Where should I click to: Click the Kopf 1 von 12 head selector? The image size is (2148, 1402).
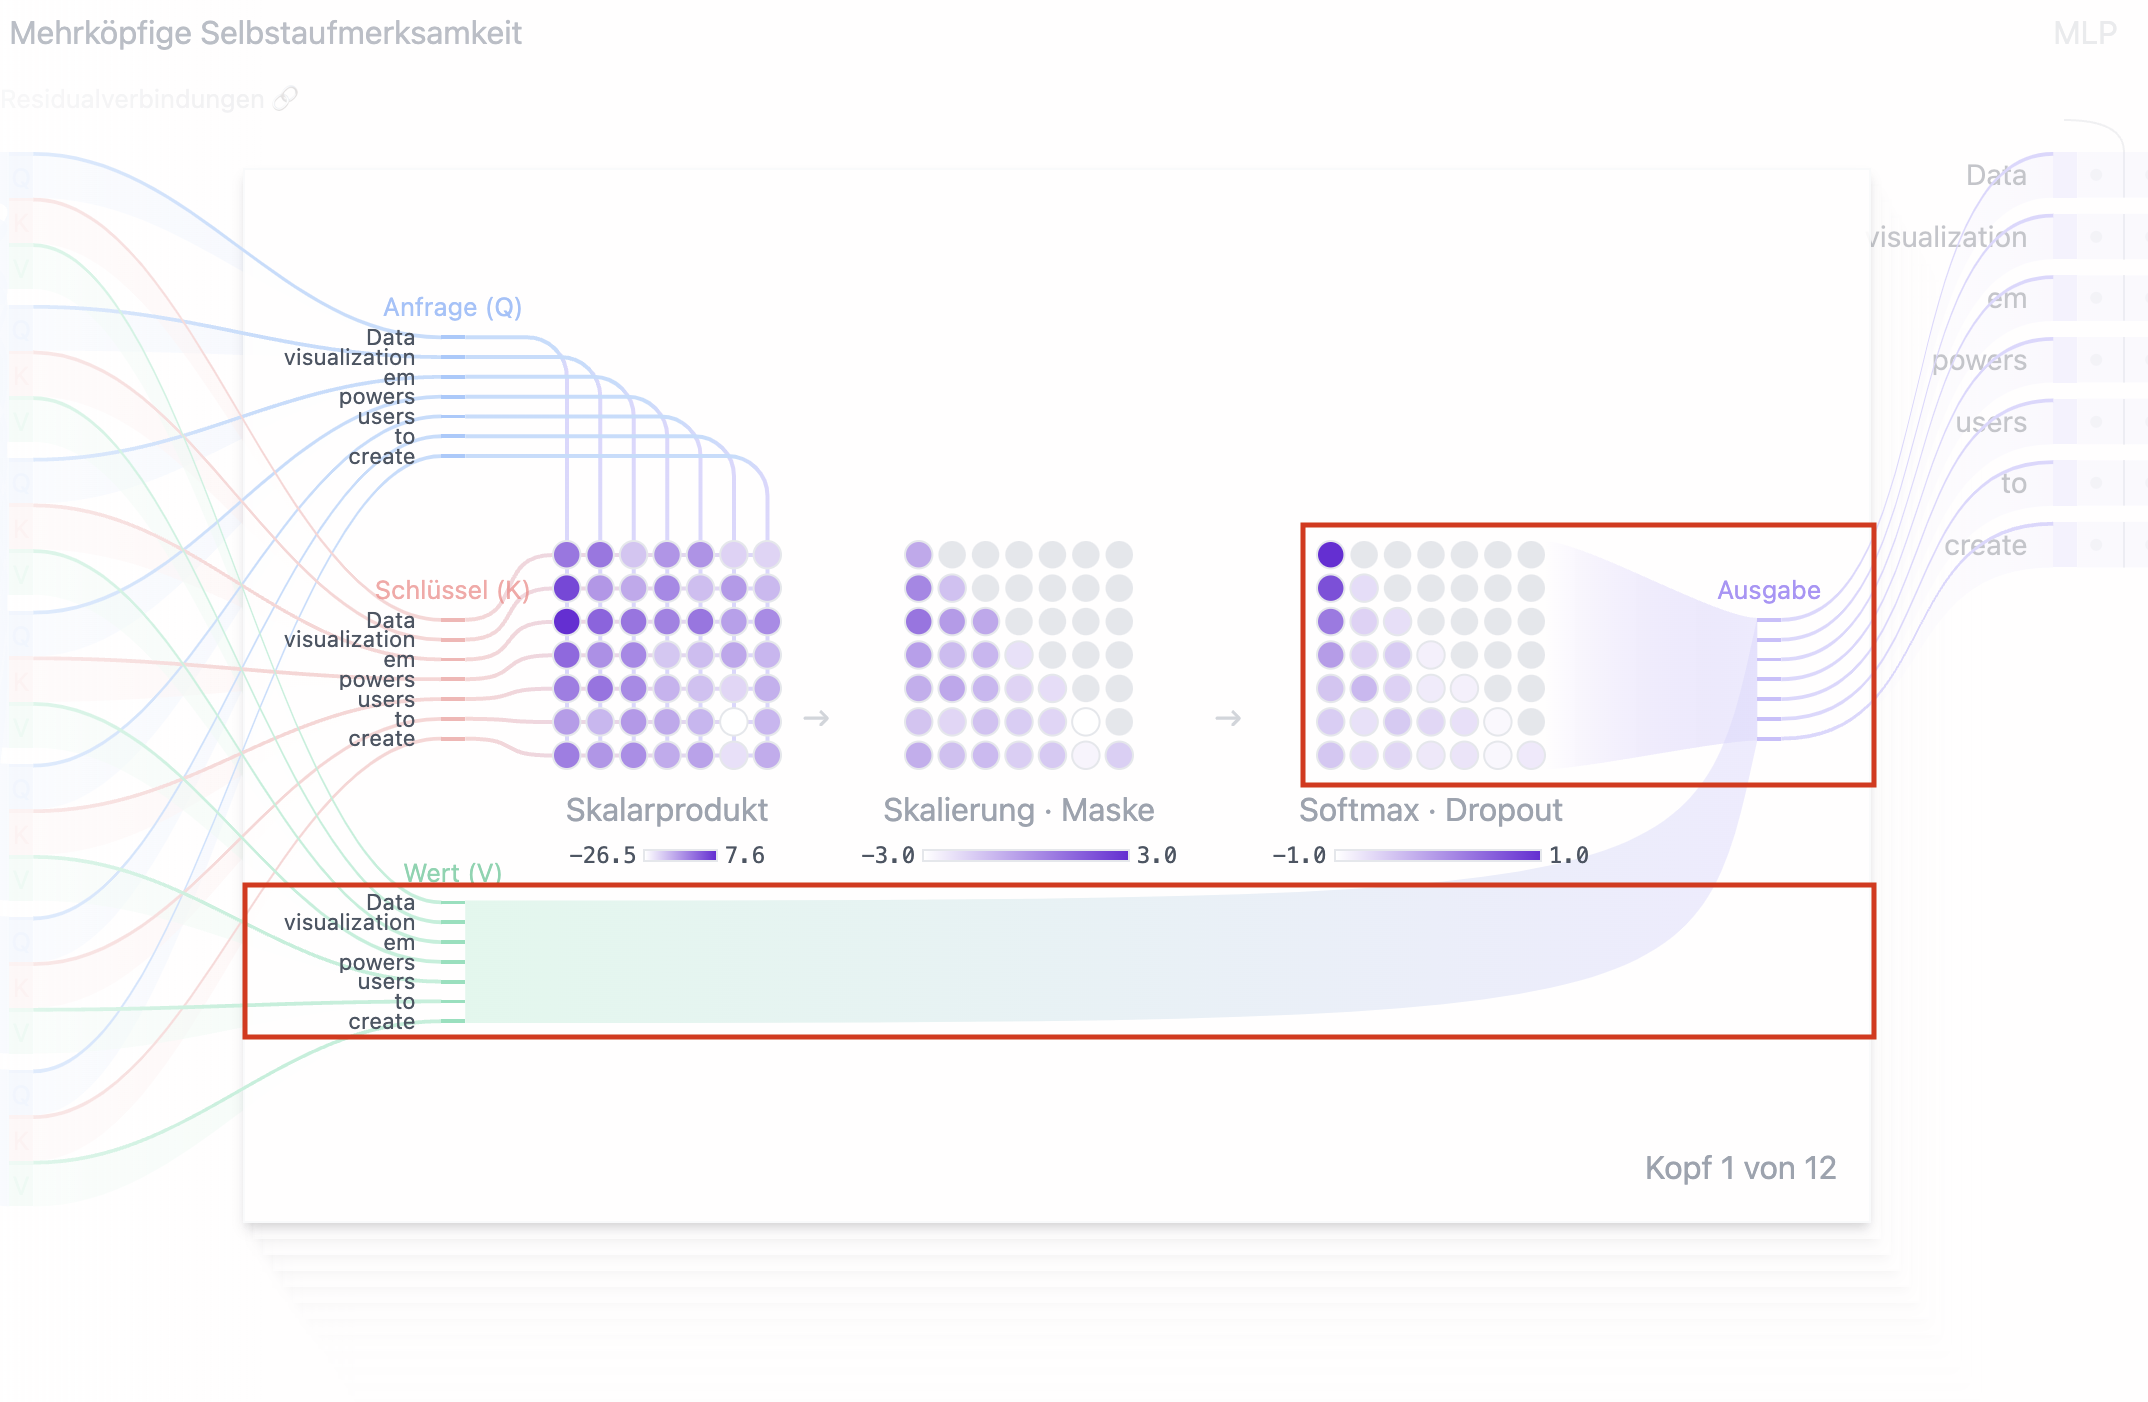click(x=1740, y=1167)
